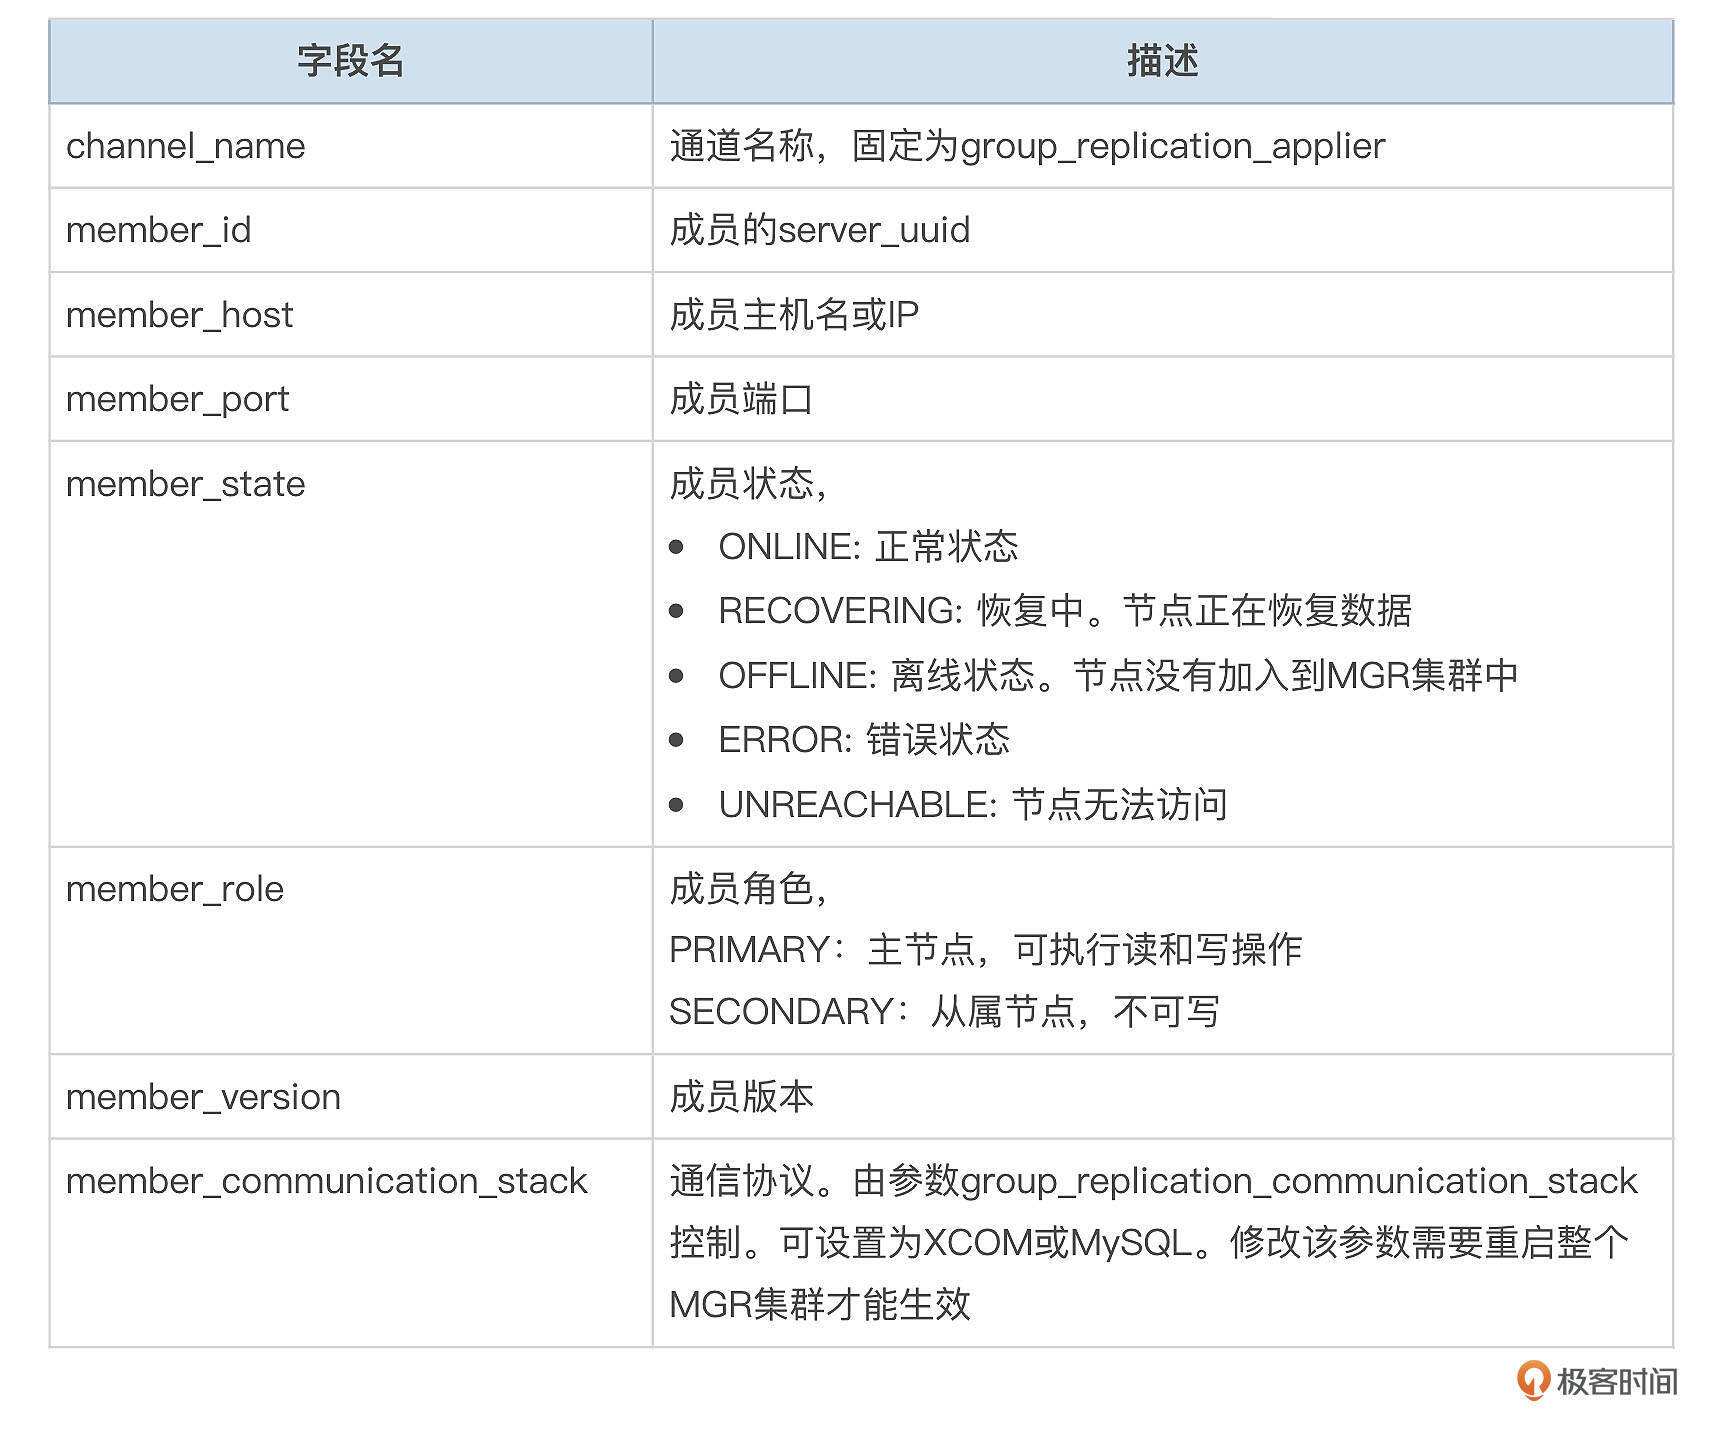
Task: Click the member_version field name
Action: click(203, 1097)
